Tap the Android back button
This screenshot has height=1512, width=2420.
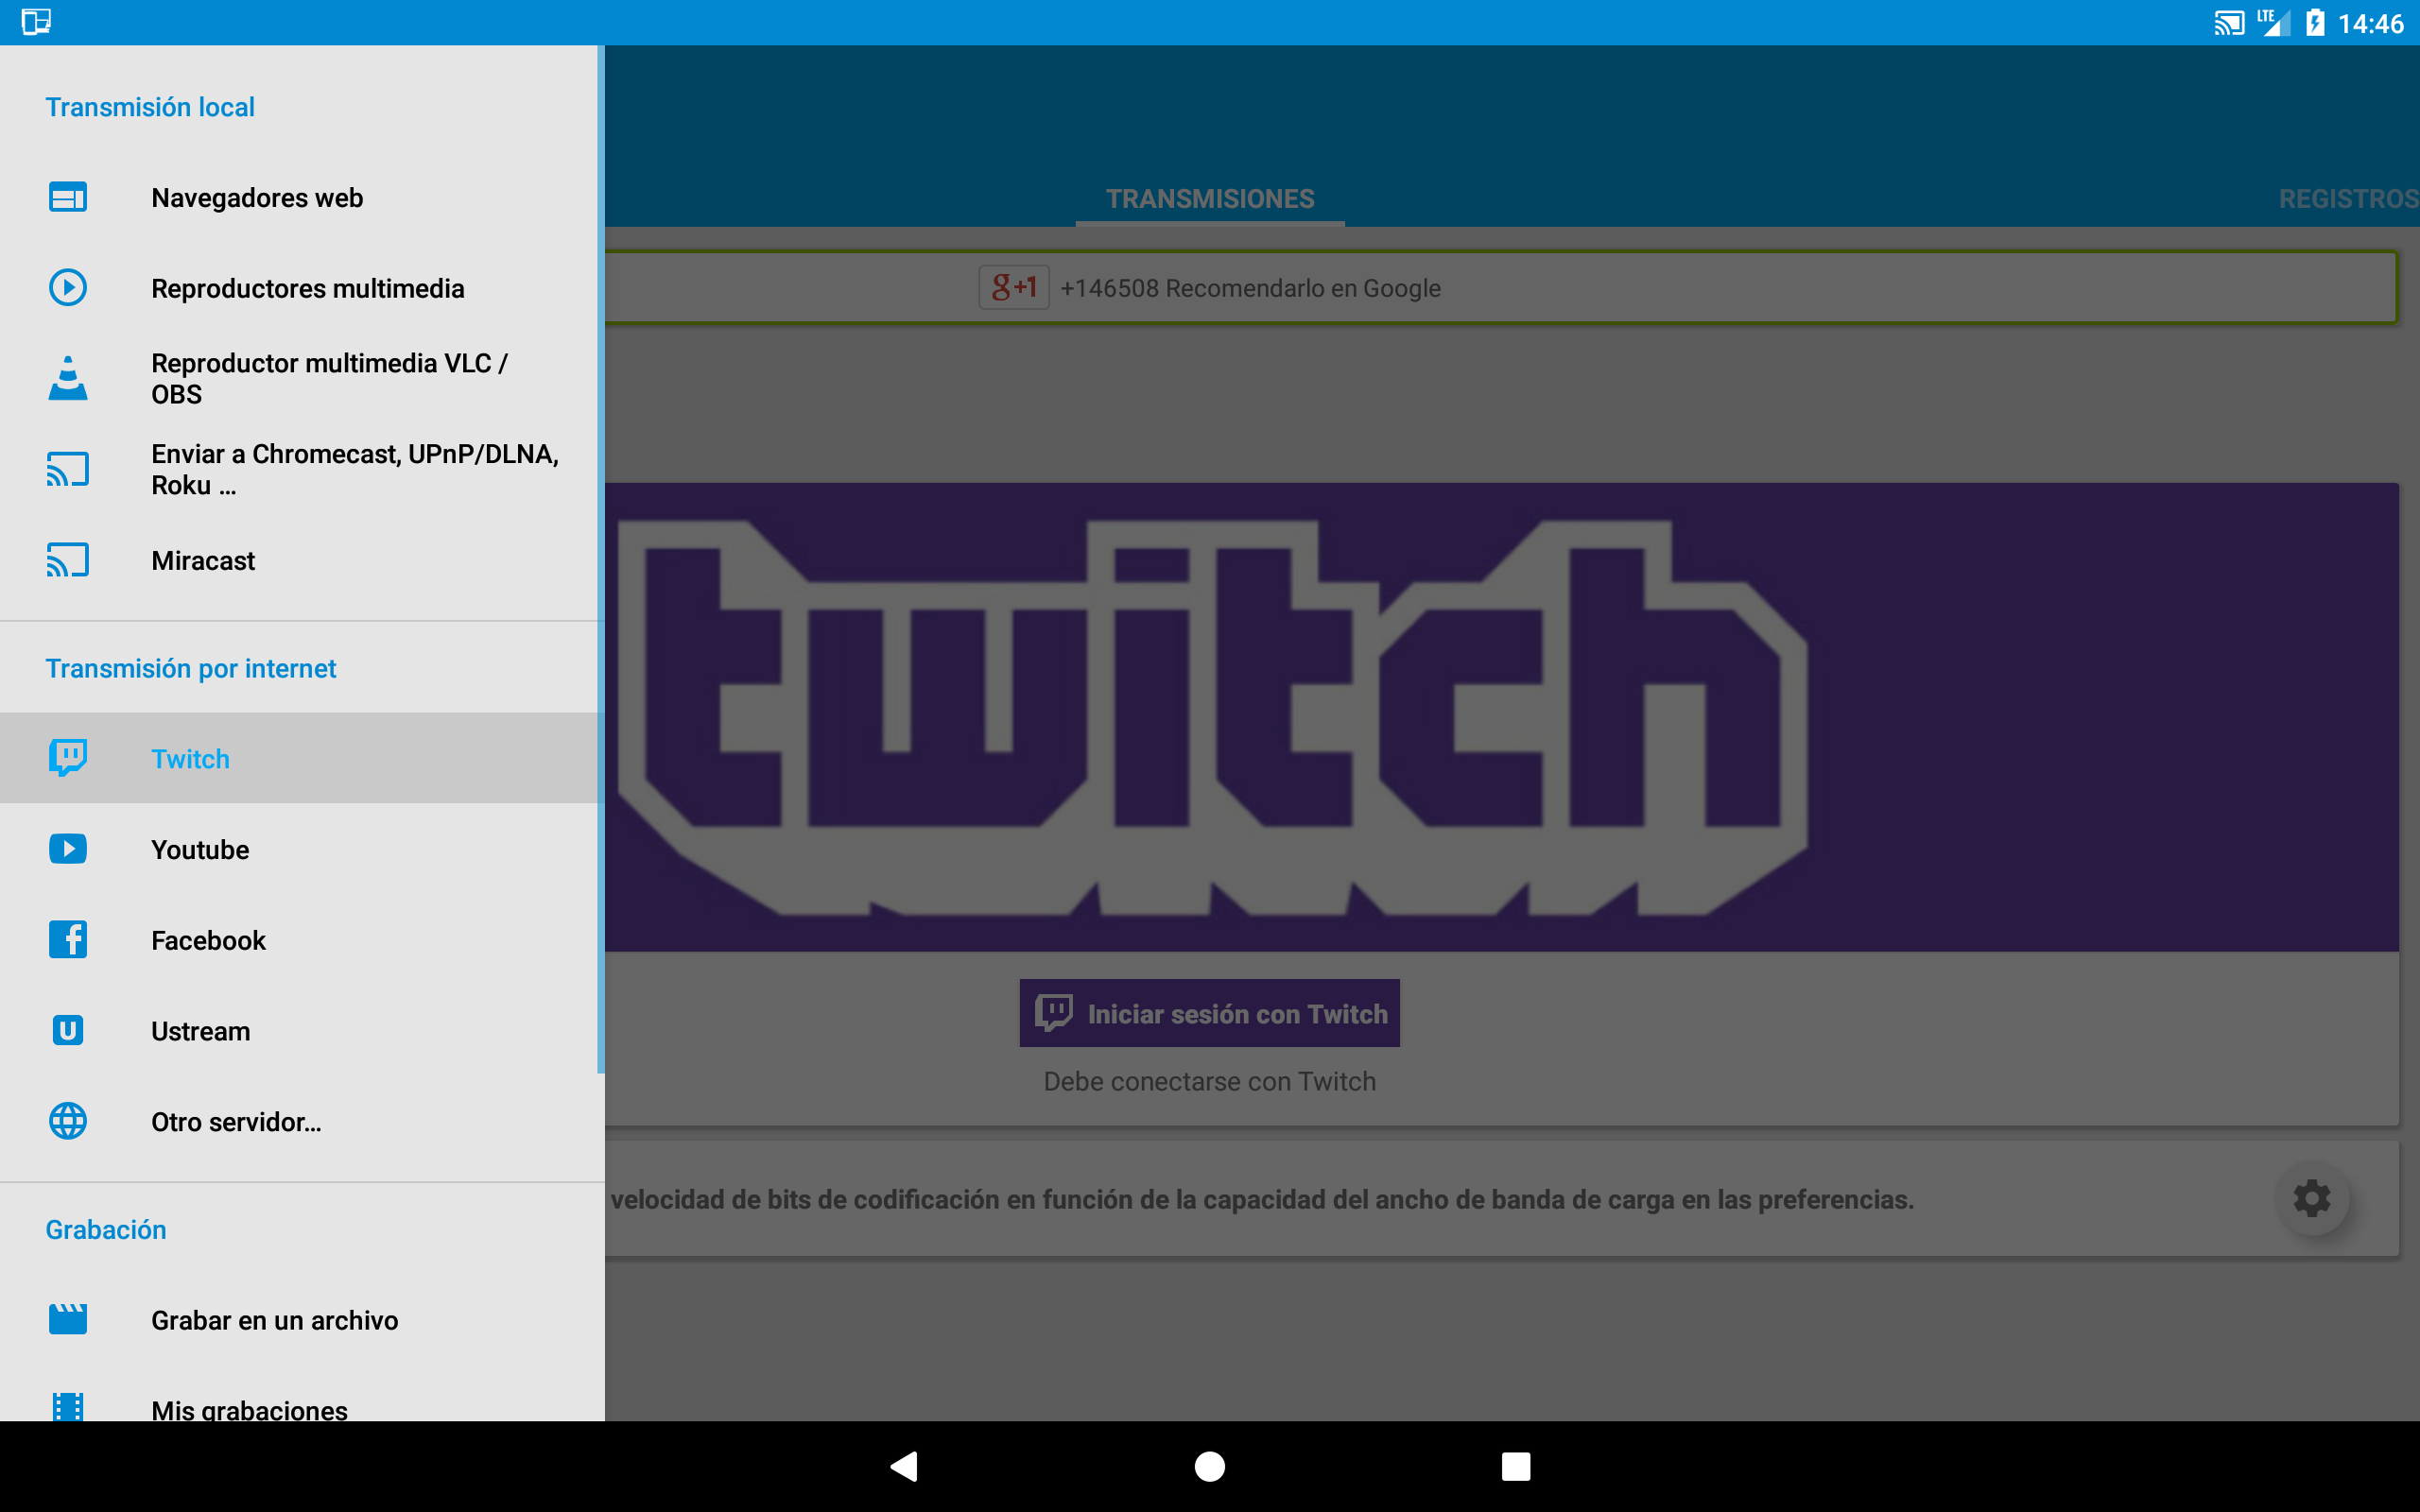click(x=904, y=1466)
